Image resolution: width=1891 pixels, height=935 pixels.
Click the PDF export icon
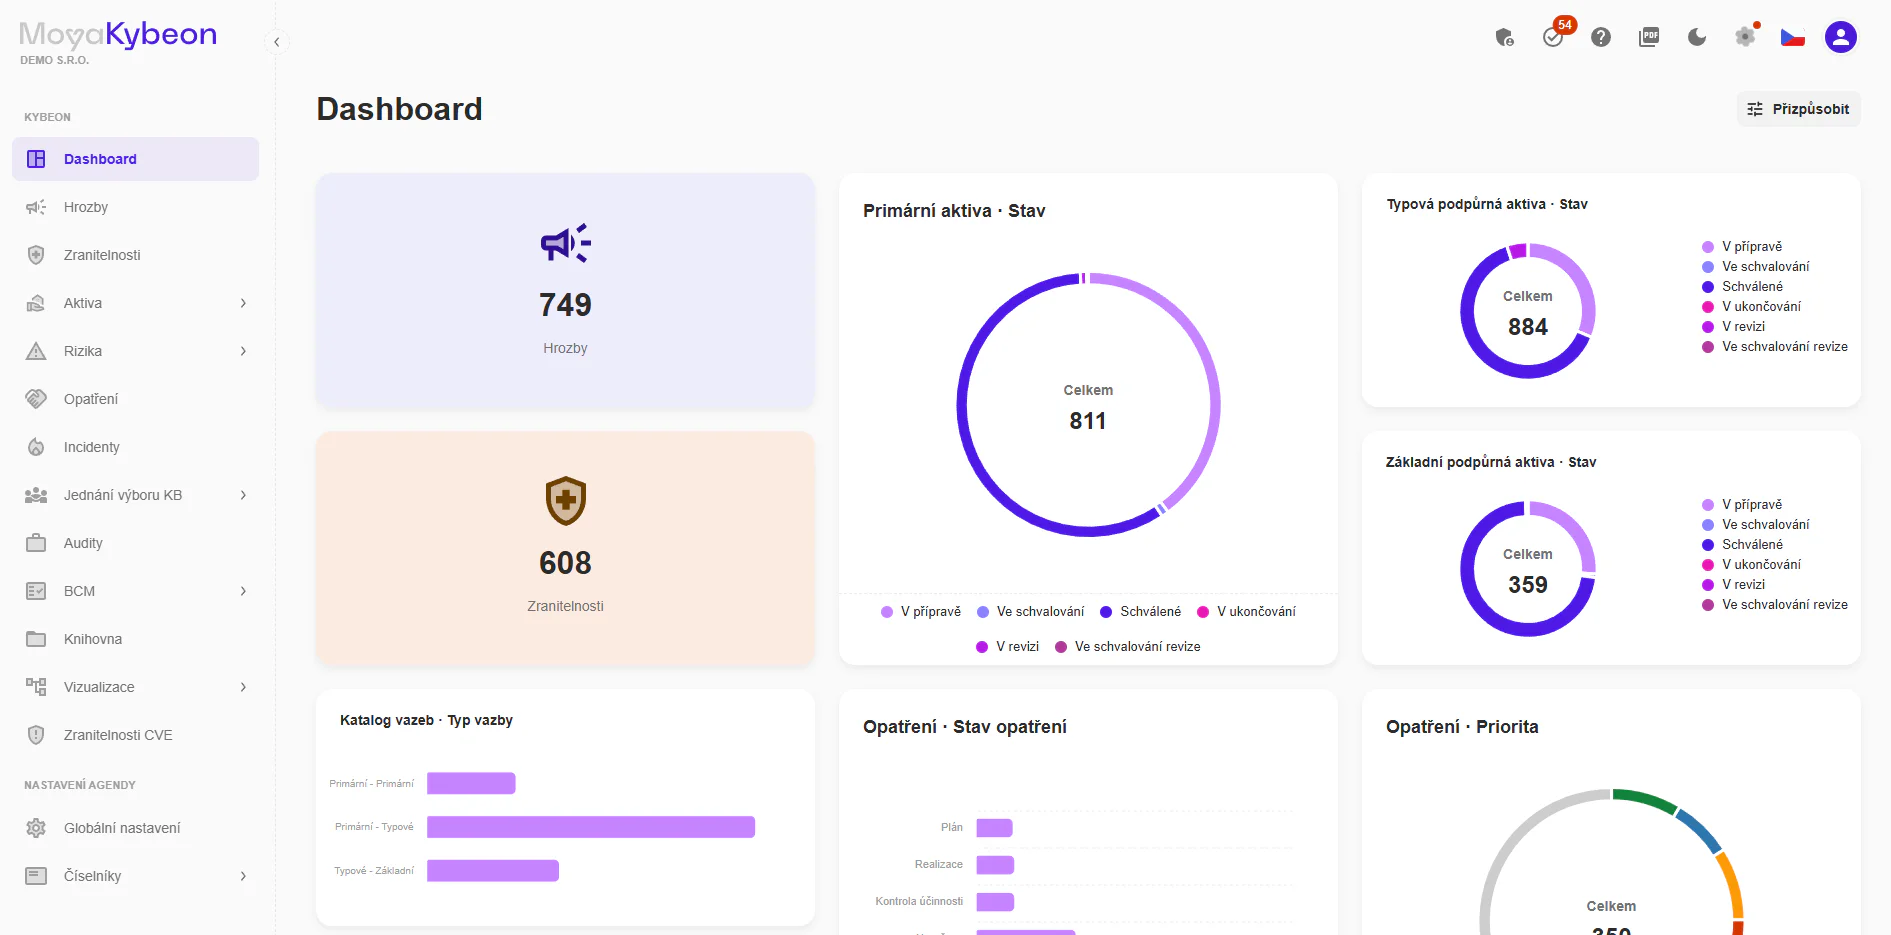pos(1649,38)
